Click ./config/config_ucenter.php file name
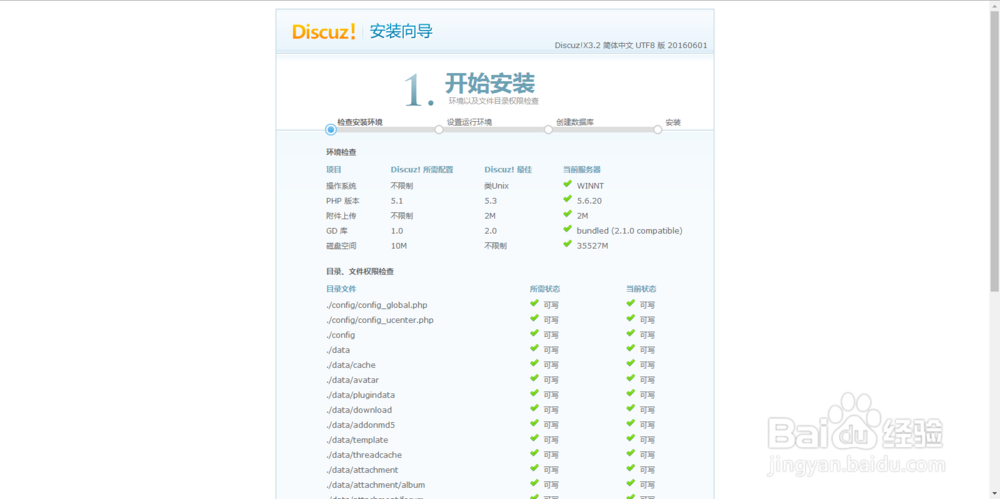This screenshot has height=499, width=1000. pyautogui.click(x=379, y=320)
